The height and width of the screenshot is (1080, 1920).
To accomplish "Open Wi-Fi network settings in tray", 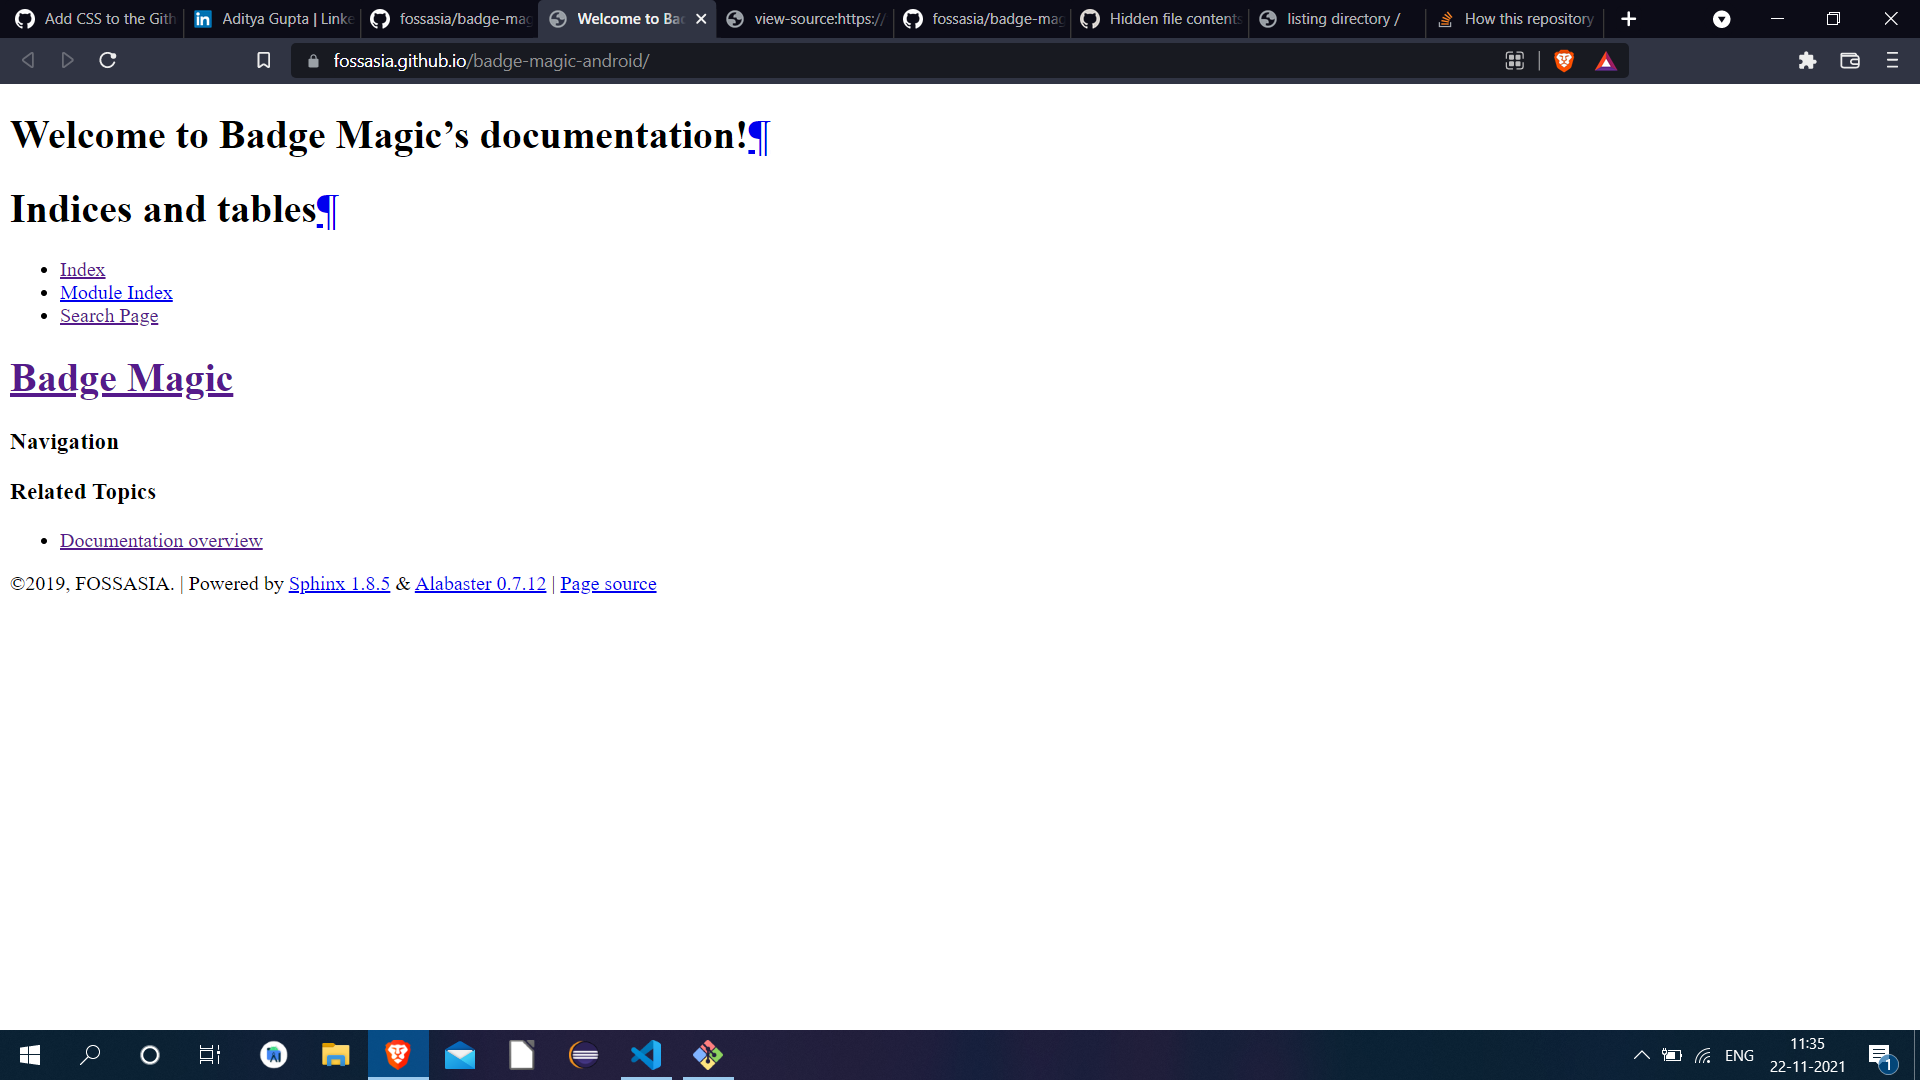I will [1703, 1055].
